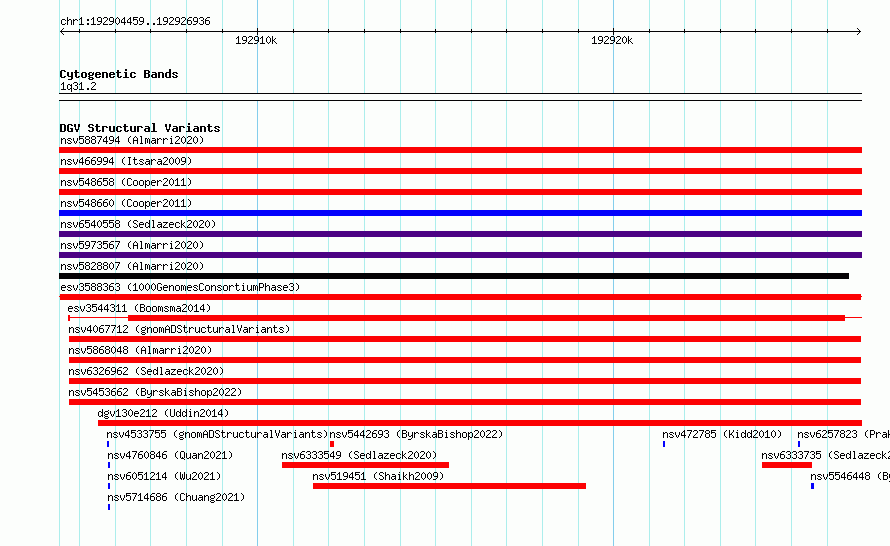Select the red nsv5887494 variant bar

460,150
